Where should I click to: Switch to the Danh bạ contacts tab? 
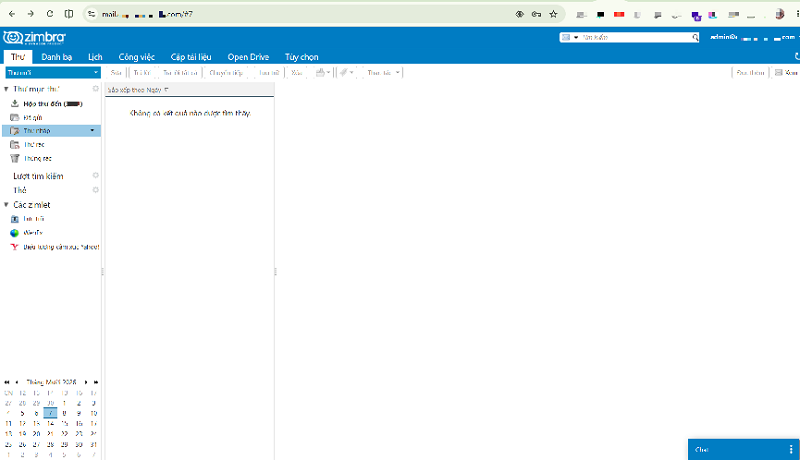click(57, 57)
